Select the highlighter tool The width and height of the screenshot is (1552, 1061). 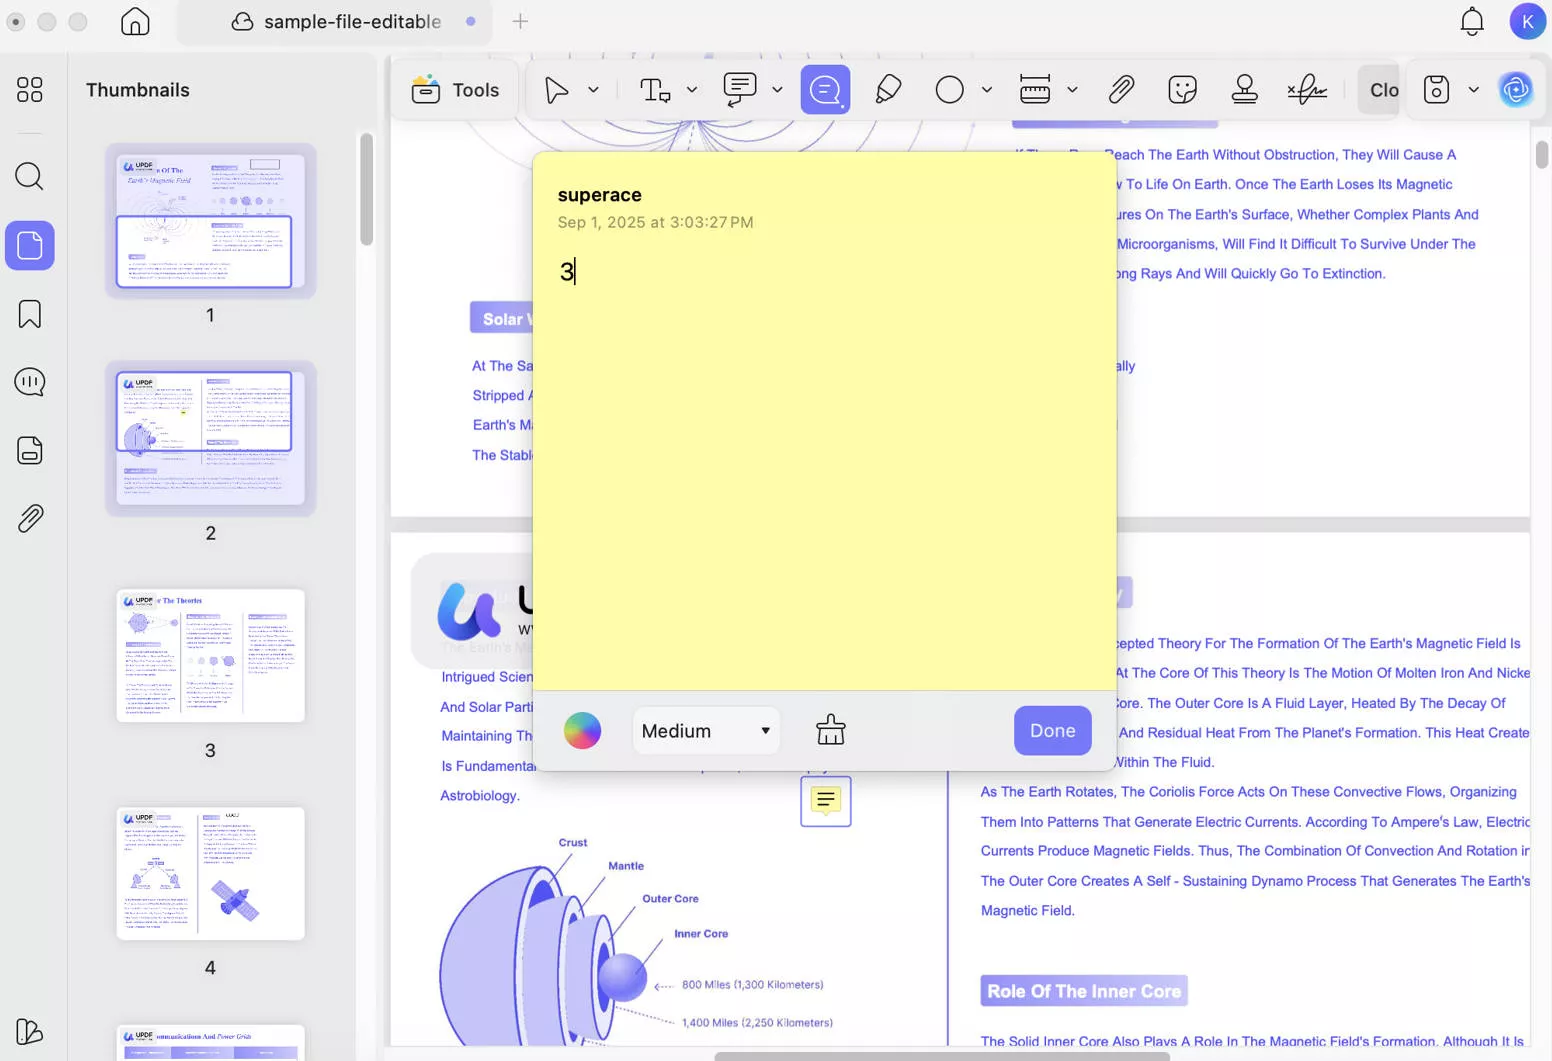pyautogui.click(x=887, y=89)
